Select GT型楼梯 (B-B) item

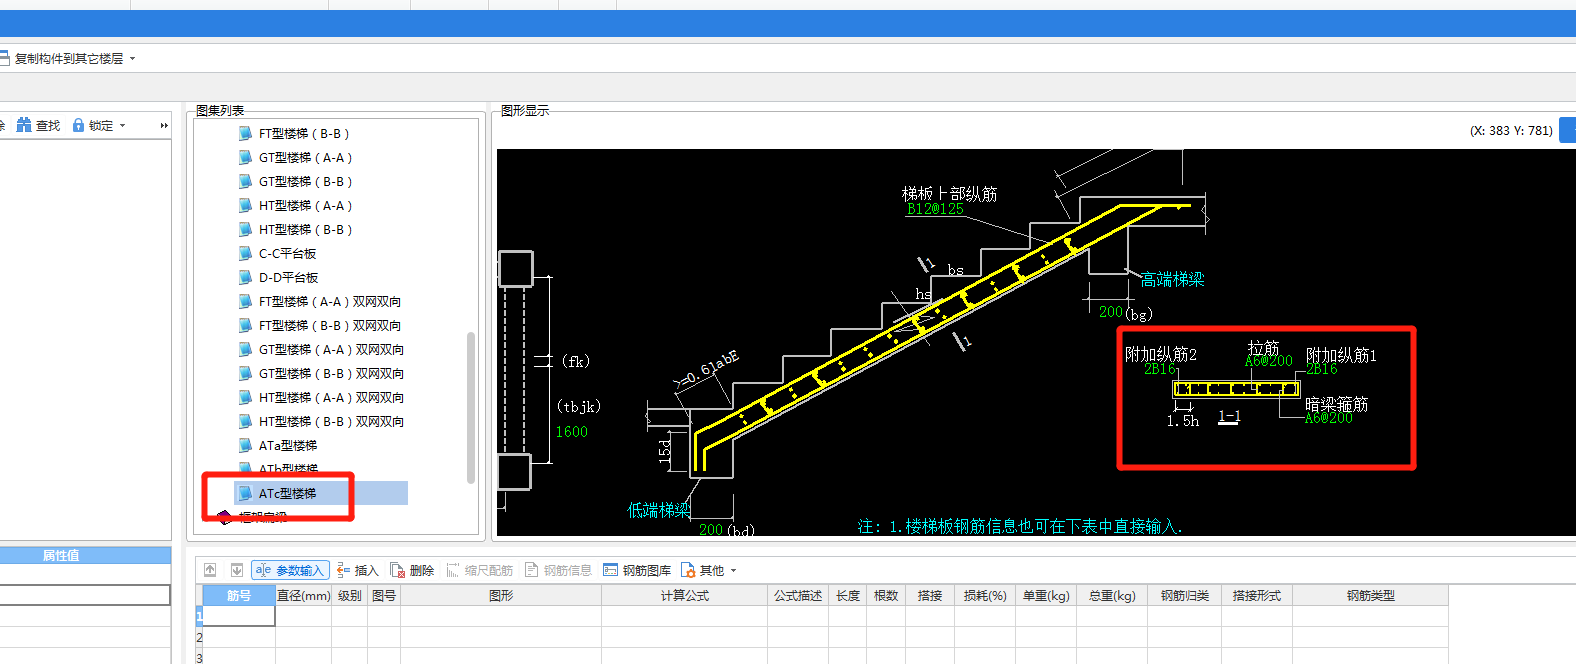[306, 181]
